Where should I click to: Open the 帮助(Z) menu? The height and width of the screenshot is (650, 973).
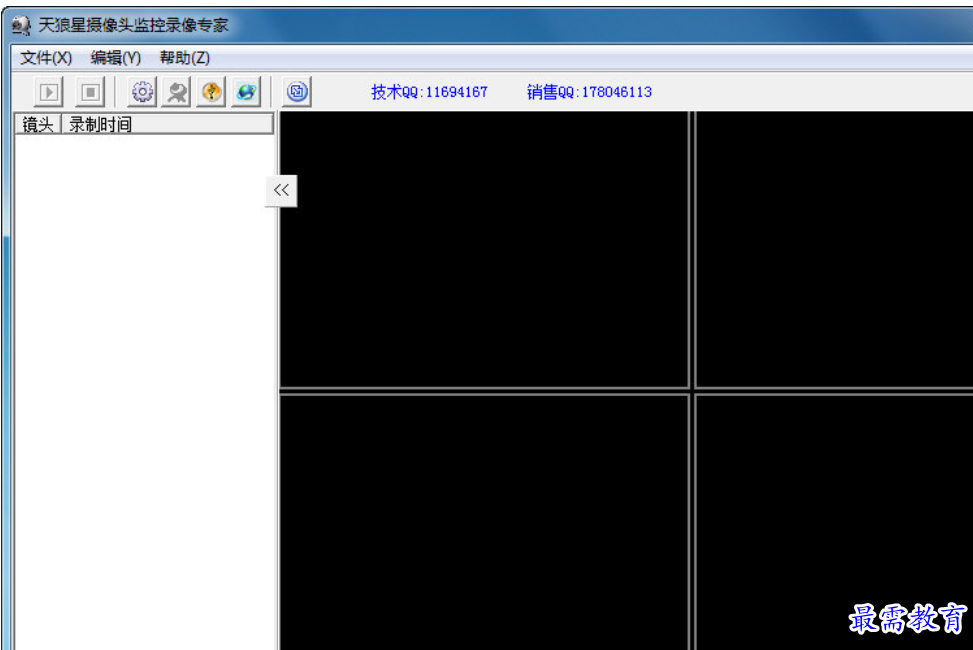184,58
